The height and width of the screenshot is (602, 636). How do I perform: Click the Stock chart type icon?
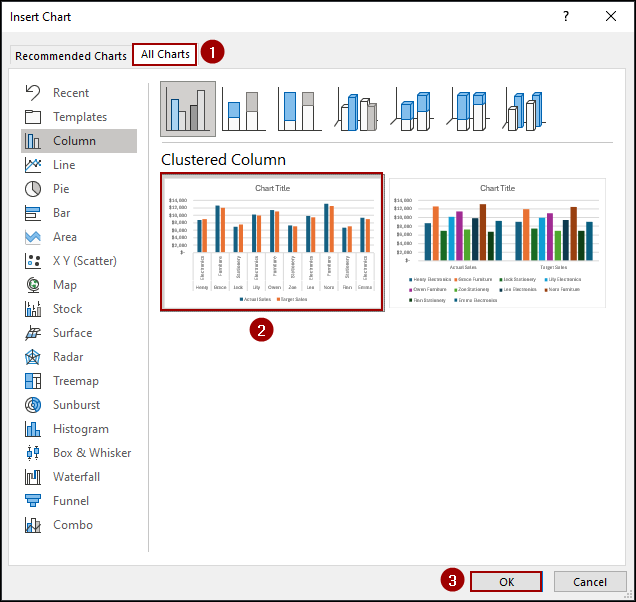[33, 309]
